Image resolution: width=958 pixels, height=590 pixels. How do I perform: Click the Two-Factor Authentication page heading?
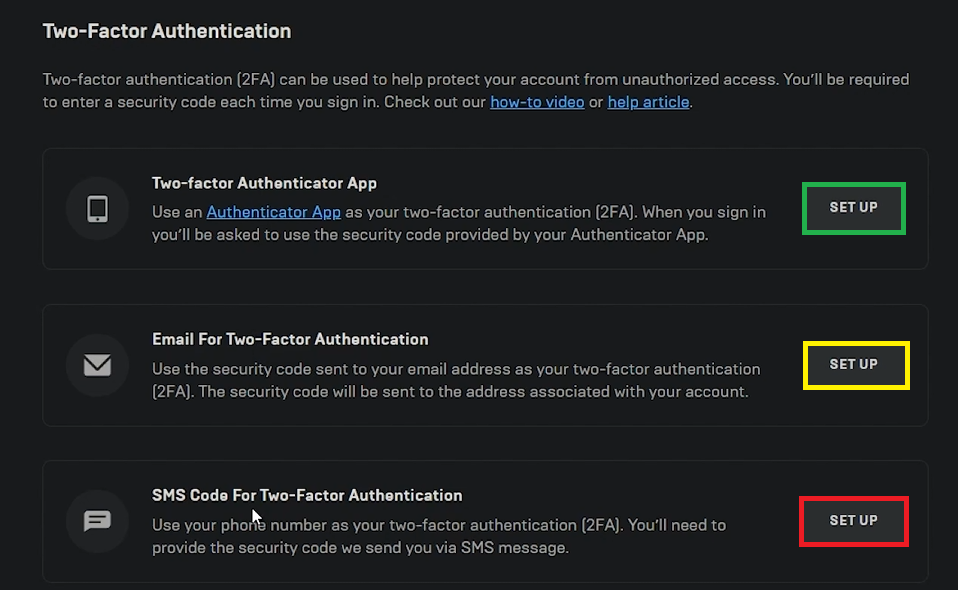[x=166, y=30]
